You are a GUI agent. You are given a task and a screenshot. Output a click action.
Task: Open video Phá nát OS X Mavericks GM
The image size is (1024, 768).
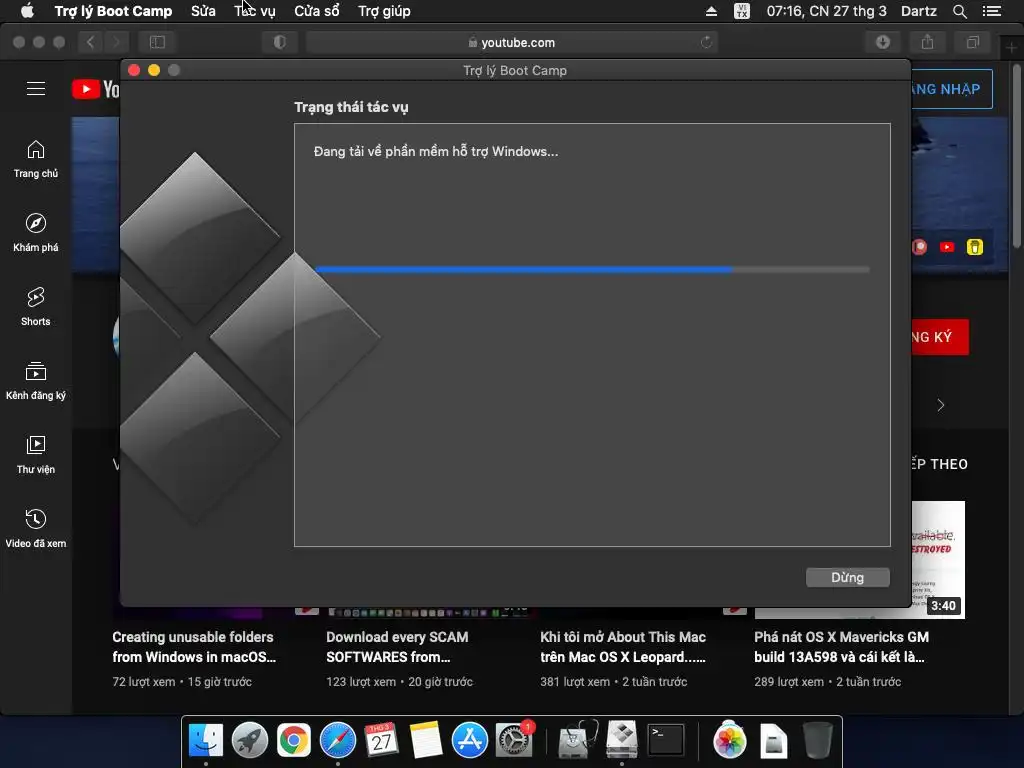tap(841, 647)
